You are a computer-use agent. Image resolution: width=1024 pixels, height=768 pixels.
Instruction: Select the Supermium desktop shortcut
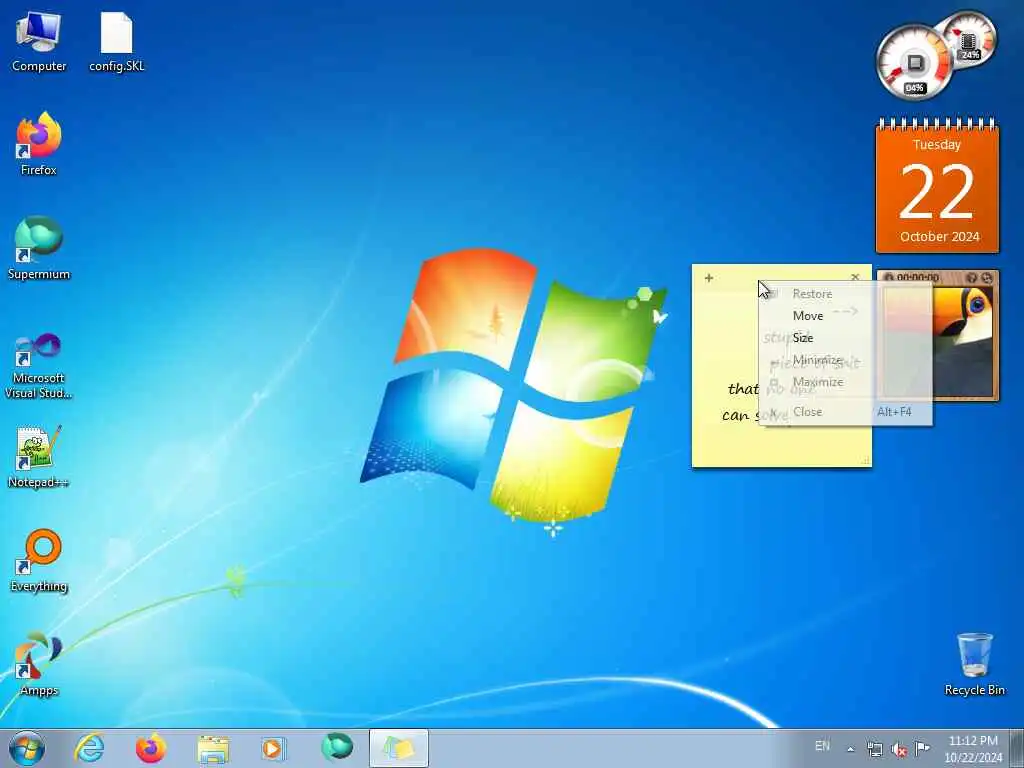(39, 248)
